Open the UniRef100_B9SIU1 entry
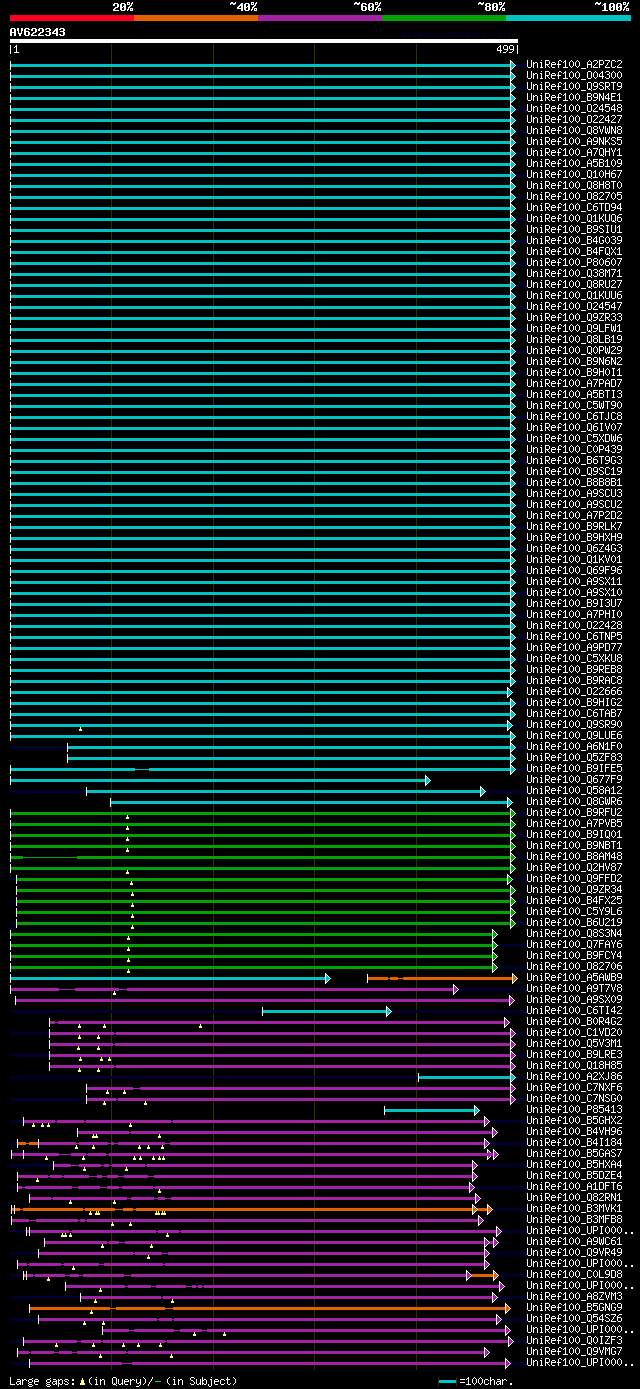Viewport: 640px width, 1389px height. pos(574,230)
